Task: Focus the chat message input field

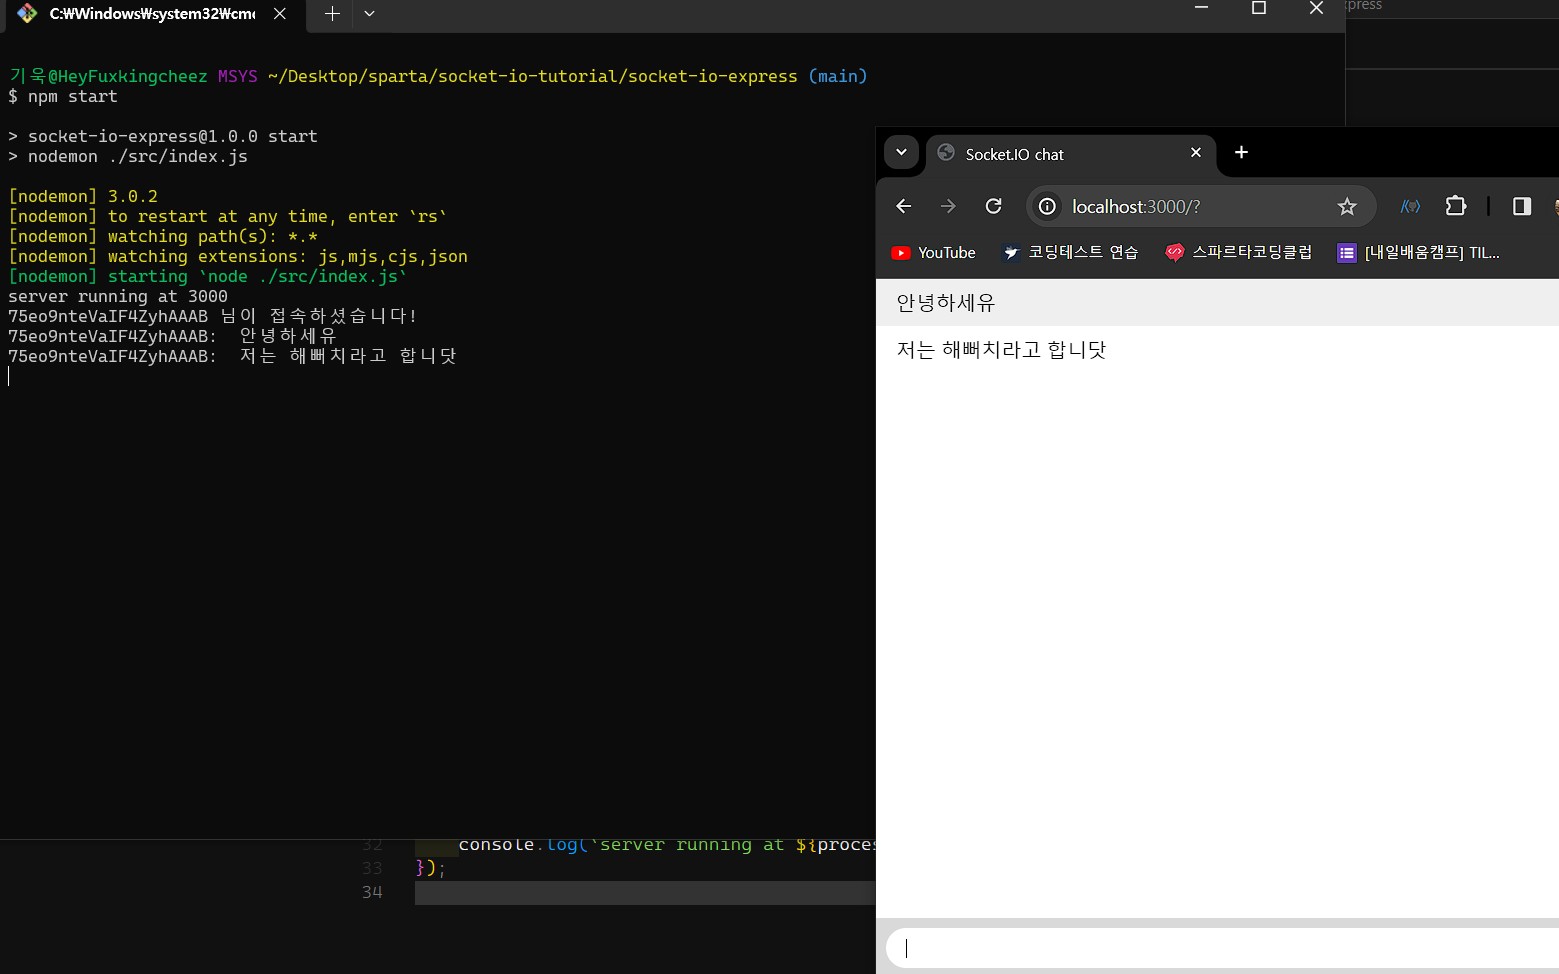Action: pos(1222,948)
